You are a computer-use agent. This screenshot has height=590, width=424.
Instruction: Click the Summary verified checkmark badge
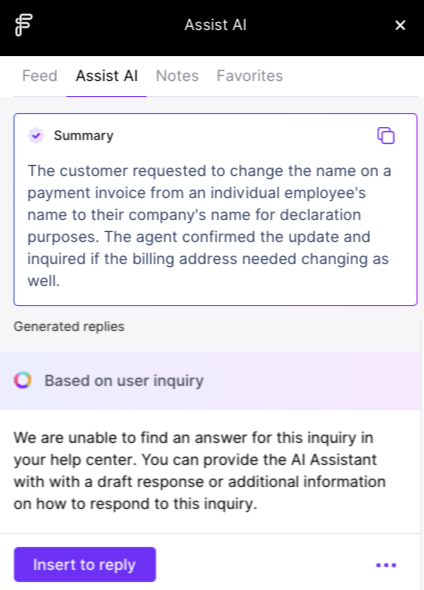36,135
